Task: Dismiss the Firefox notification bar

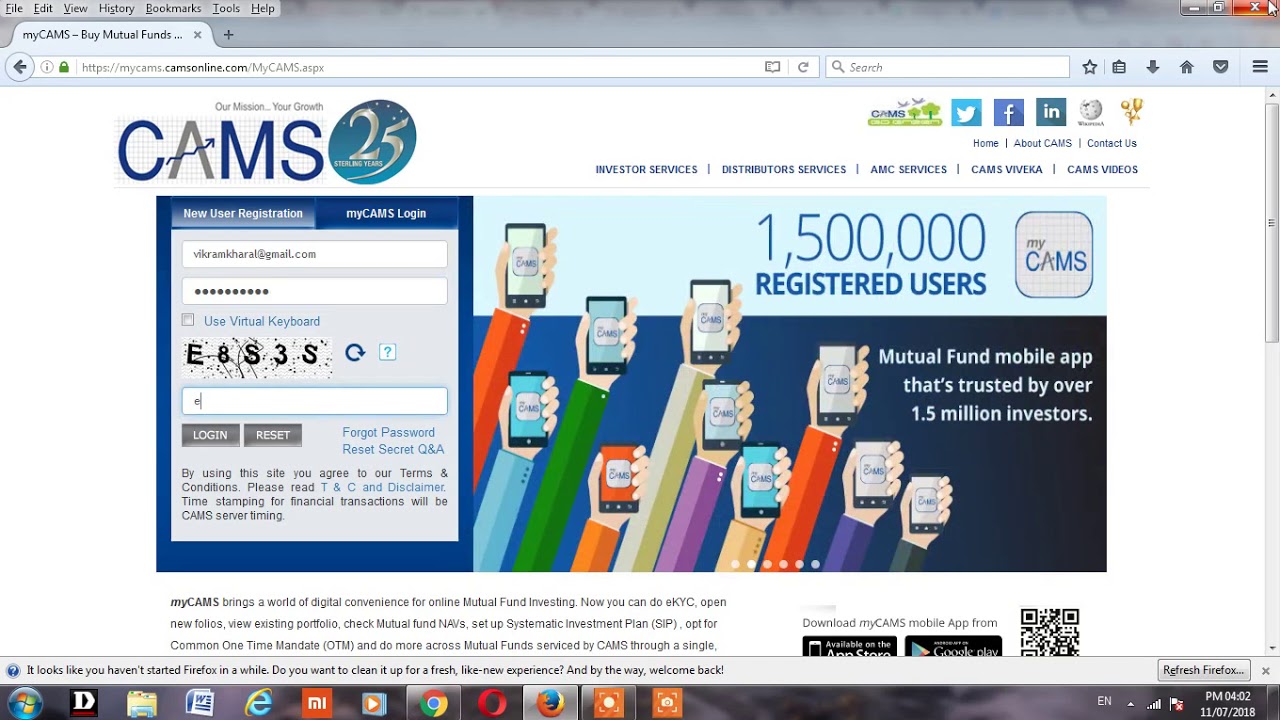Action: click(x=1265, y=670)
